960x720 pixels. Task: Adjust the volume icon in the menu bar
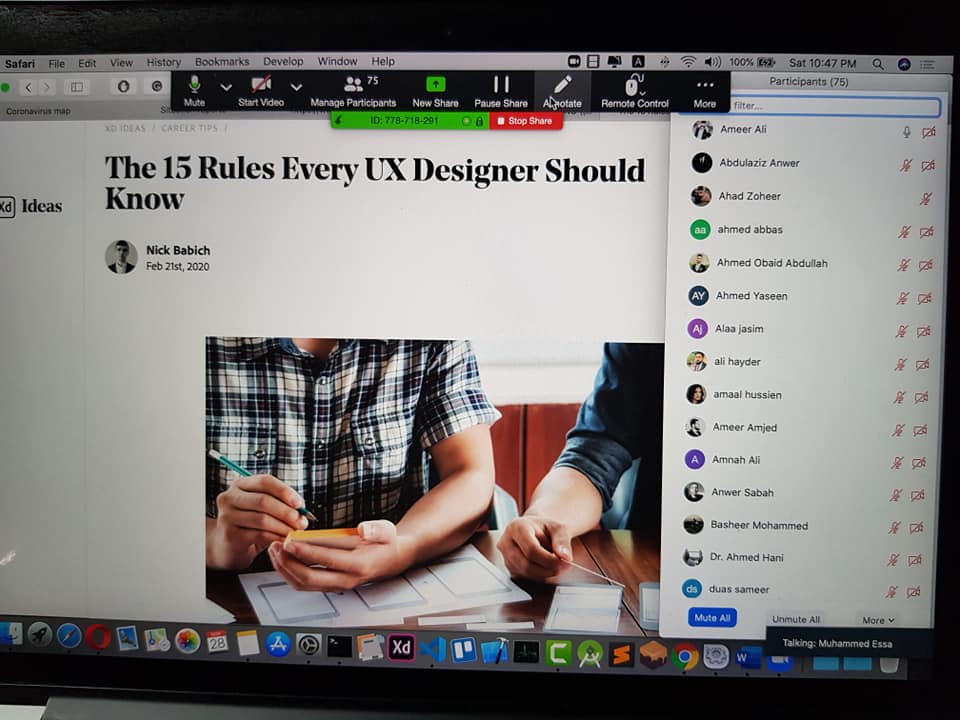click(x=712, y=62)
